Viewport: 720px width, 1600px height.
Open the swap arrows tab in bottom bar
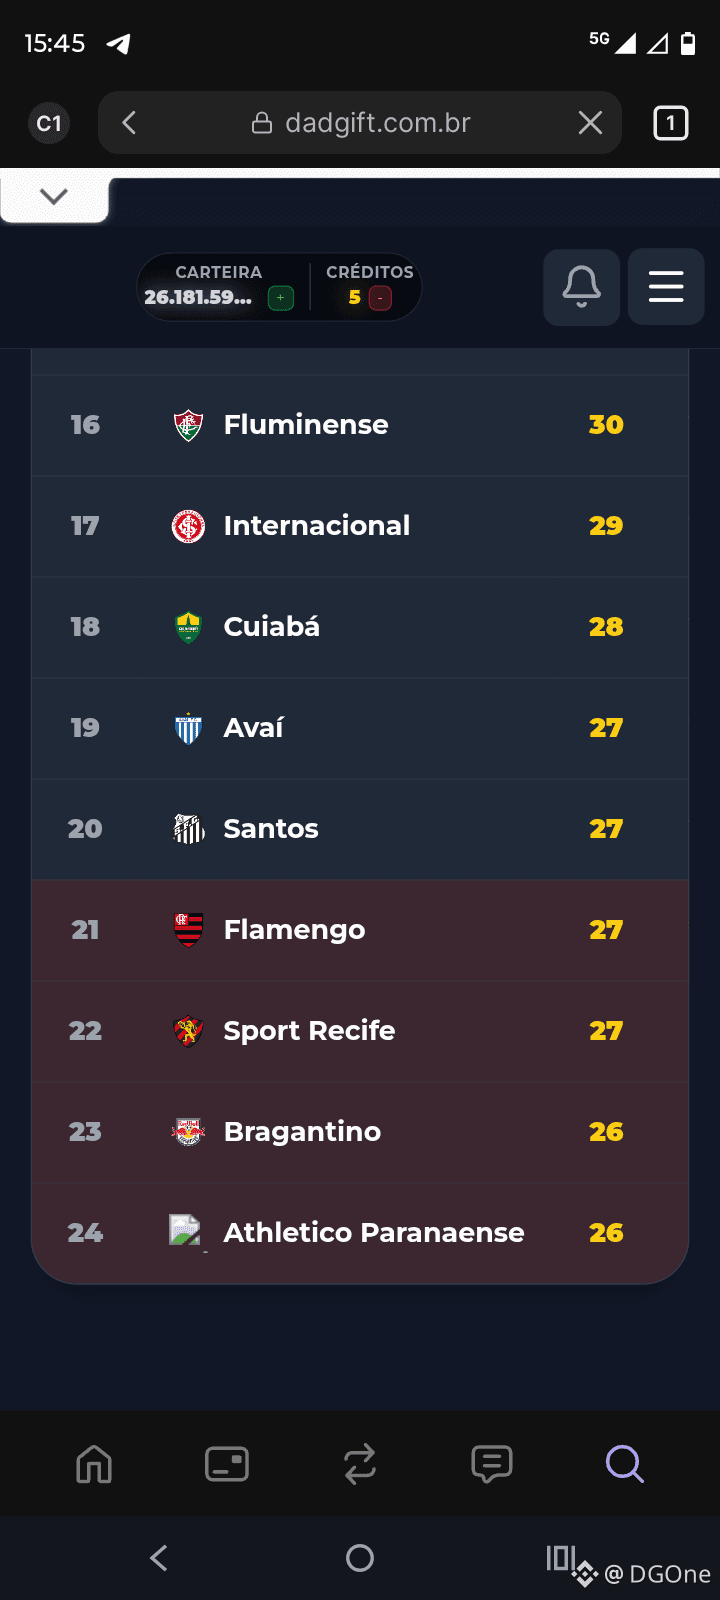coord(360,1464)
